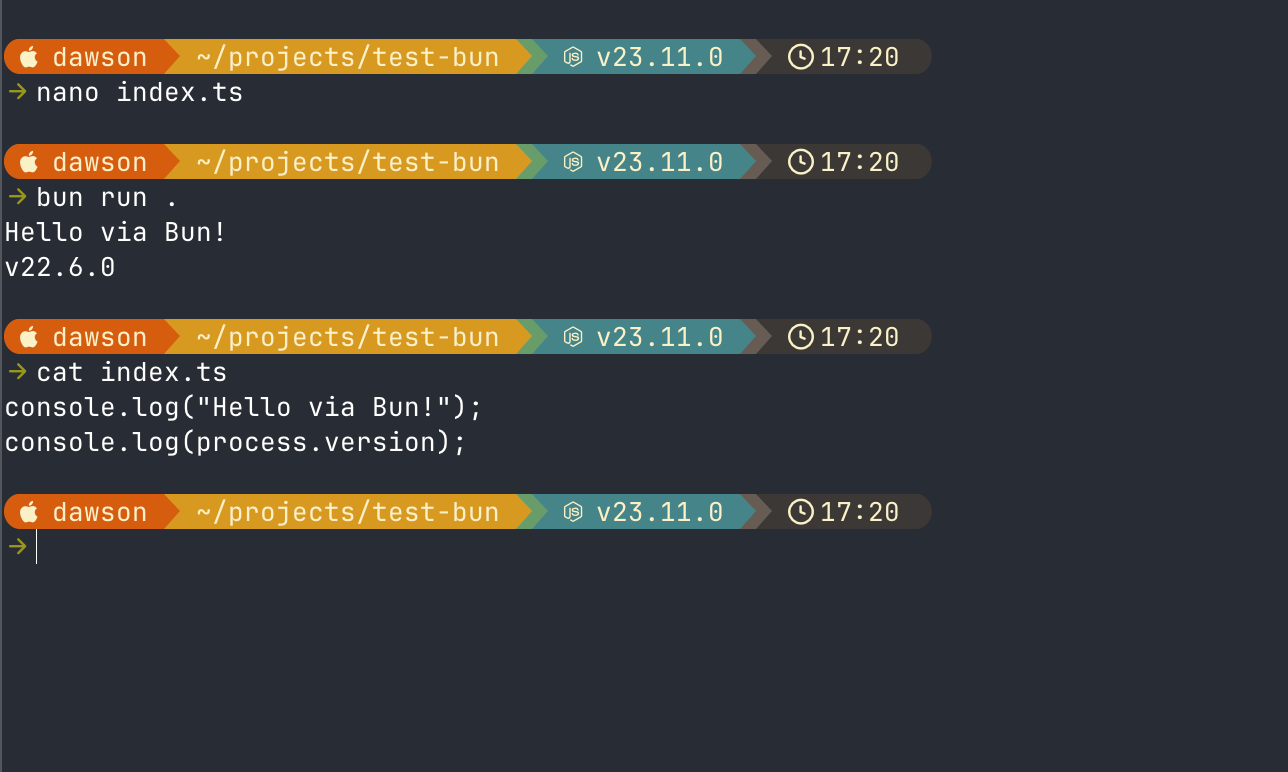Screen dimensions: 1288x772
Task: Click the arrow before cat index.ts
Action: (x=17, y=372)
